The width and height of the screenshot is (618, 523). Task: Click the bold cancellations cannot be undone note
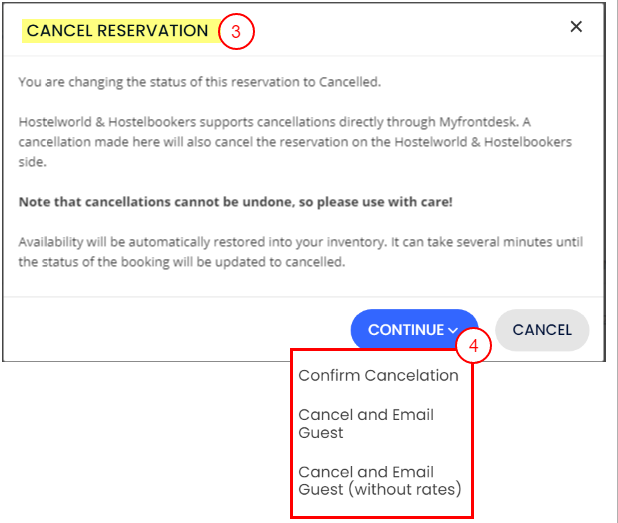(236, 202)
